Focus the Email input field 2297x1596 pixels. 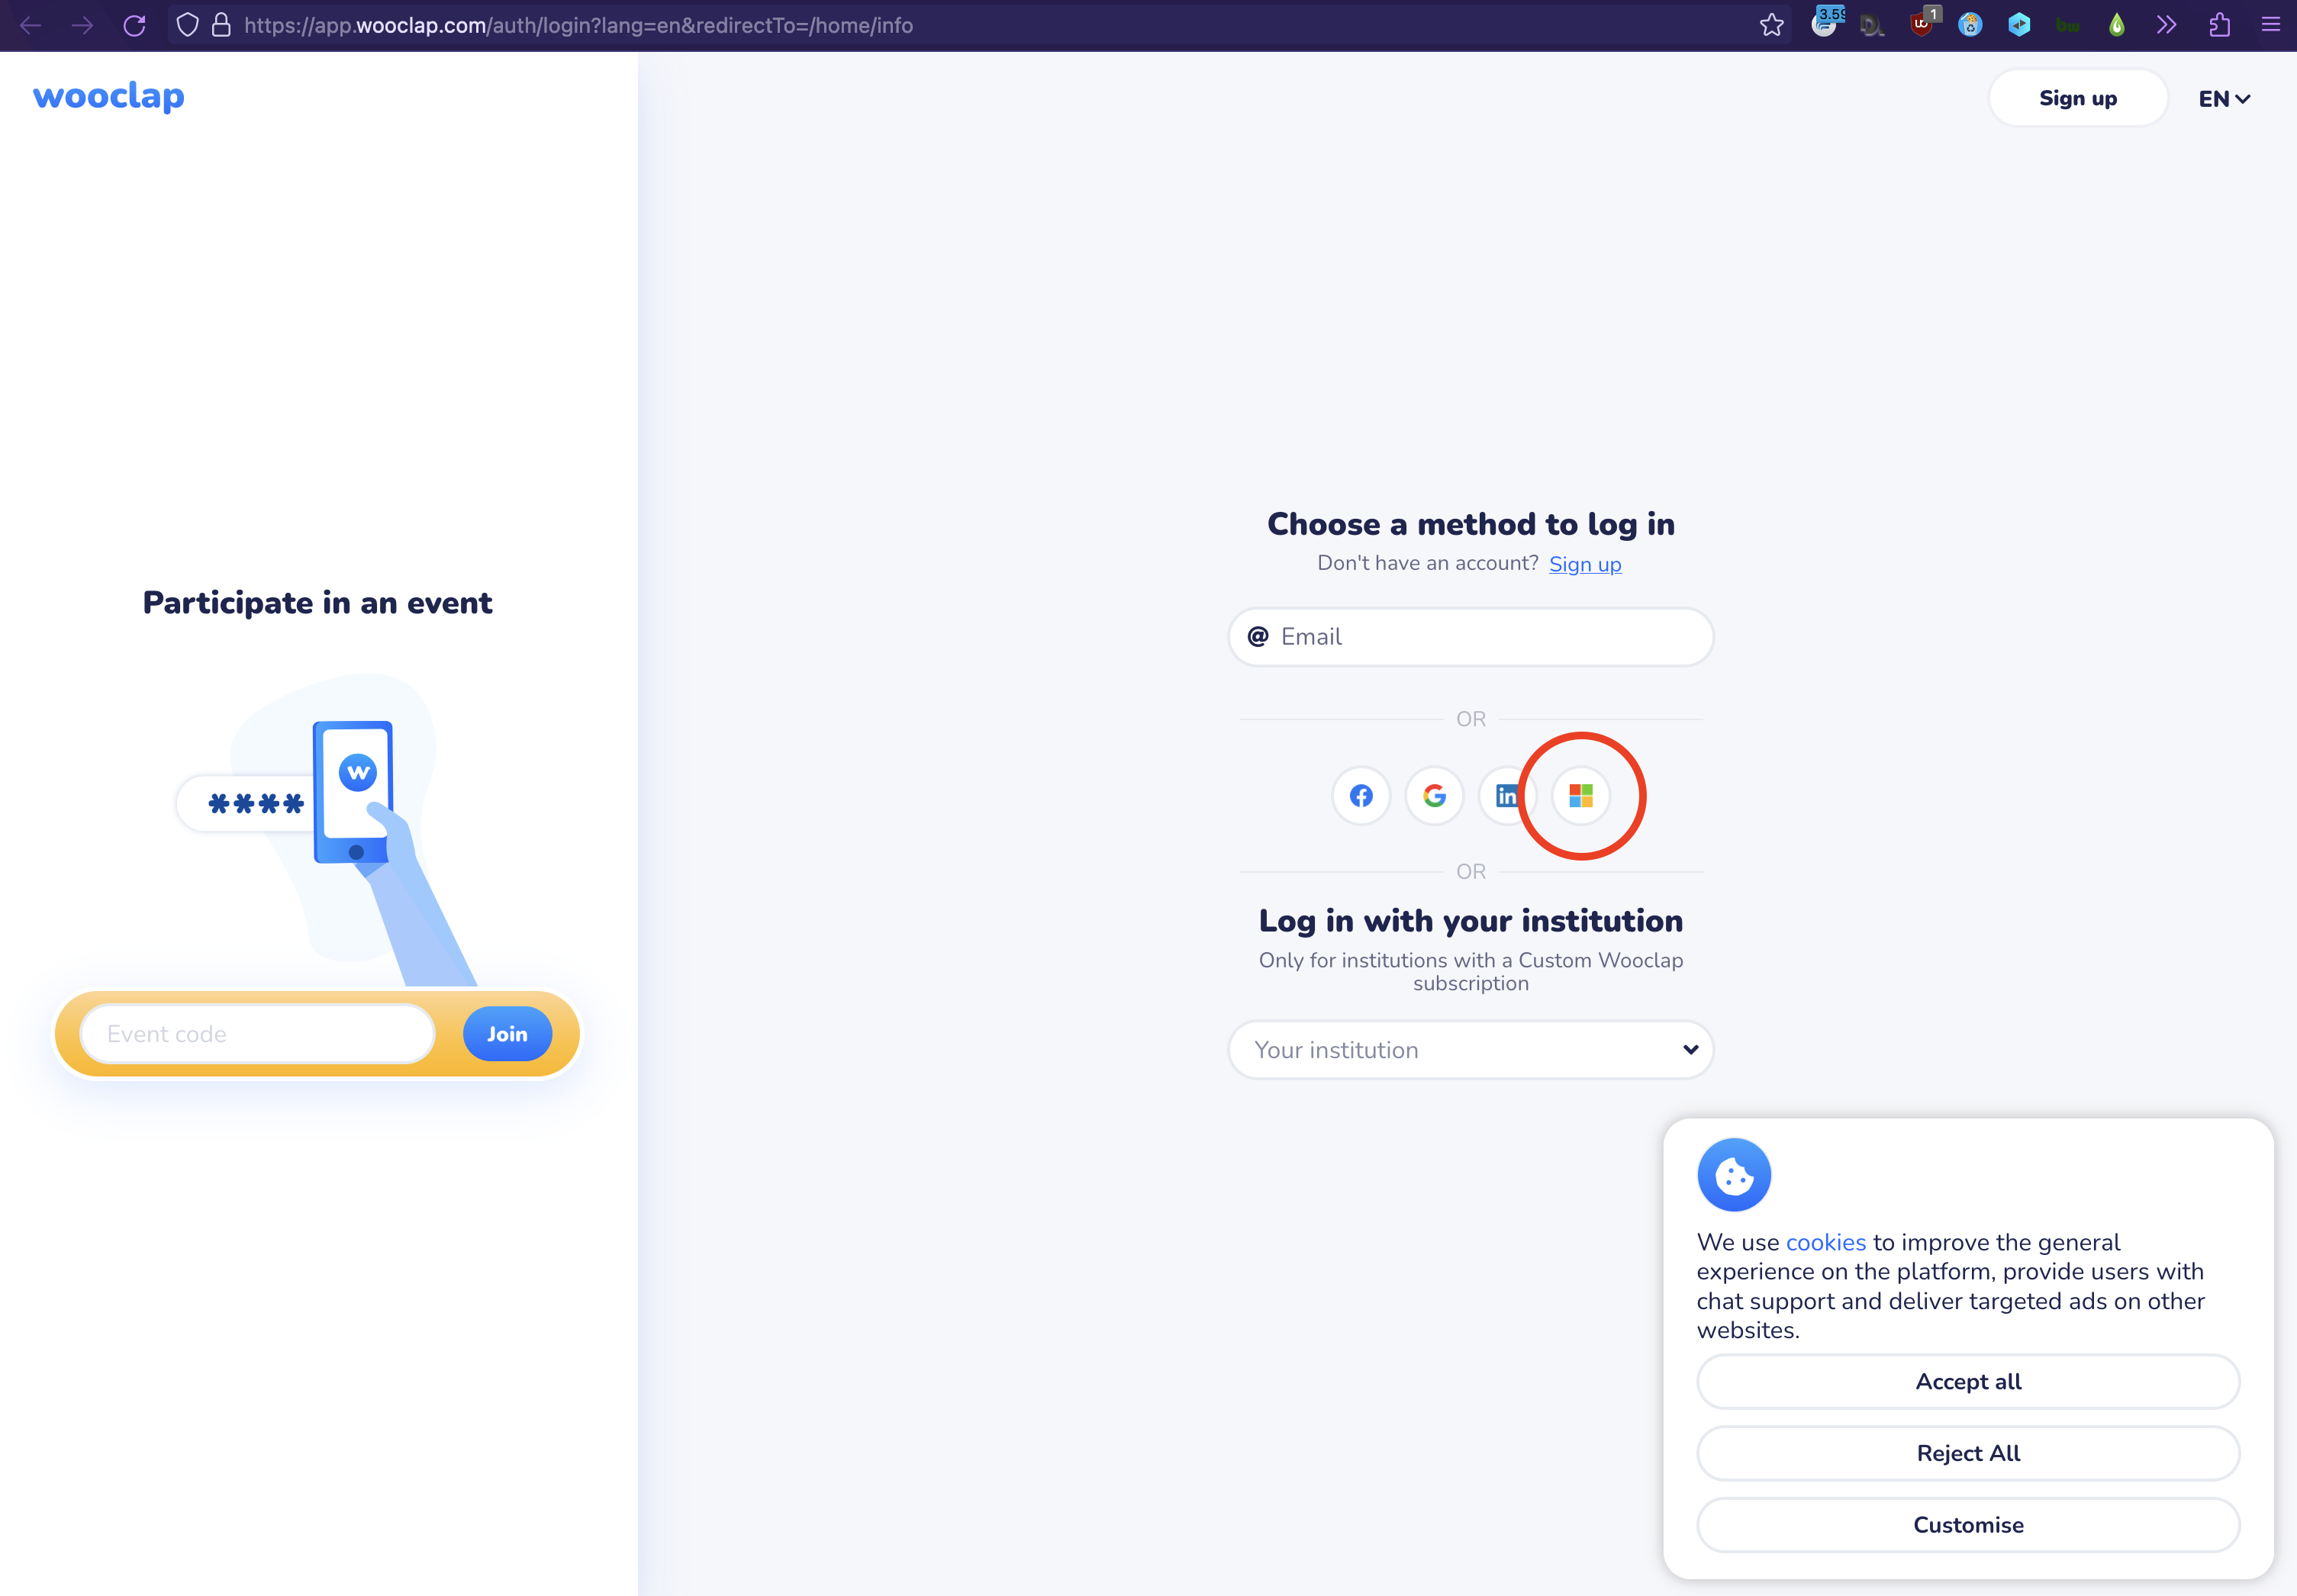point(1470,637)
